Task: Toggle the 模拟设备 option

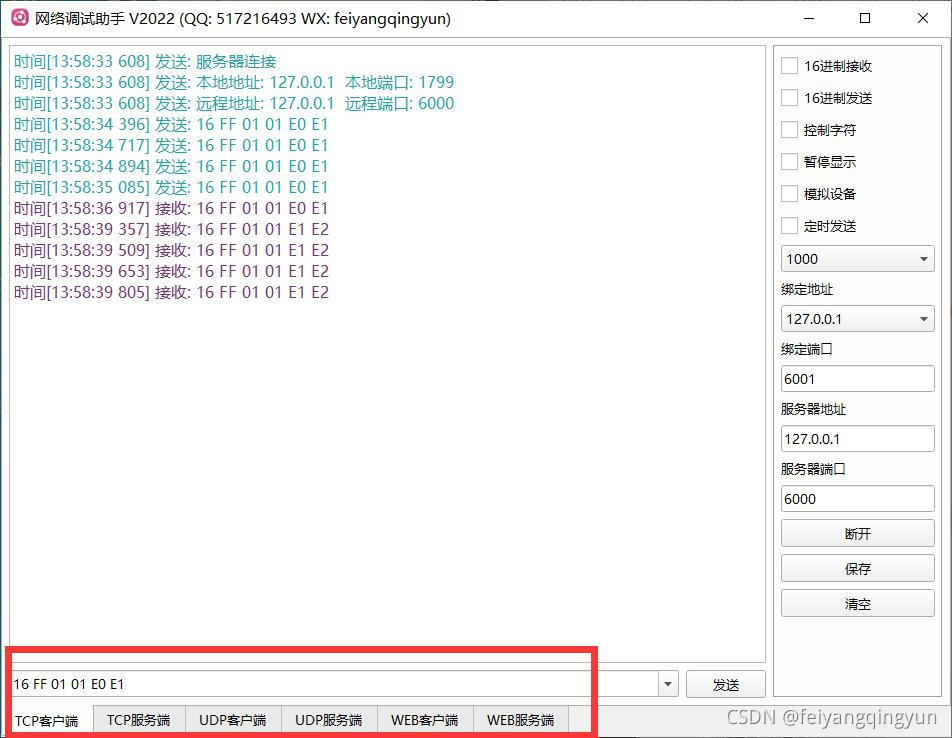Action: (x=789, y=194)
